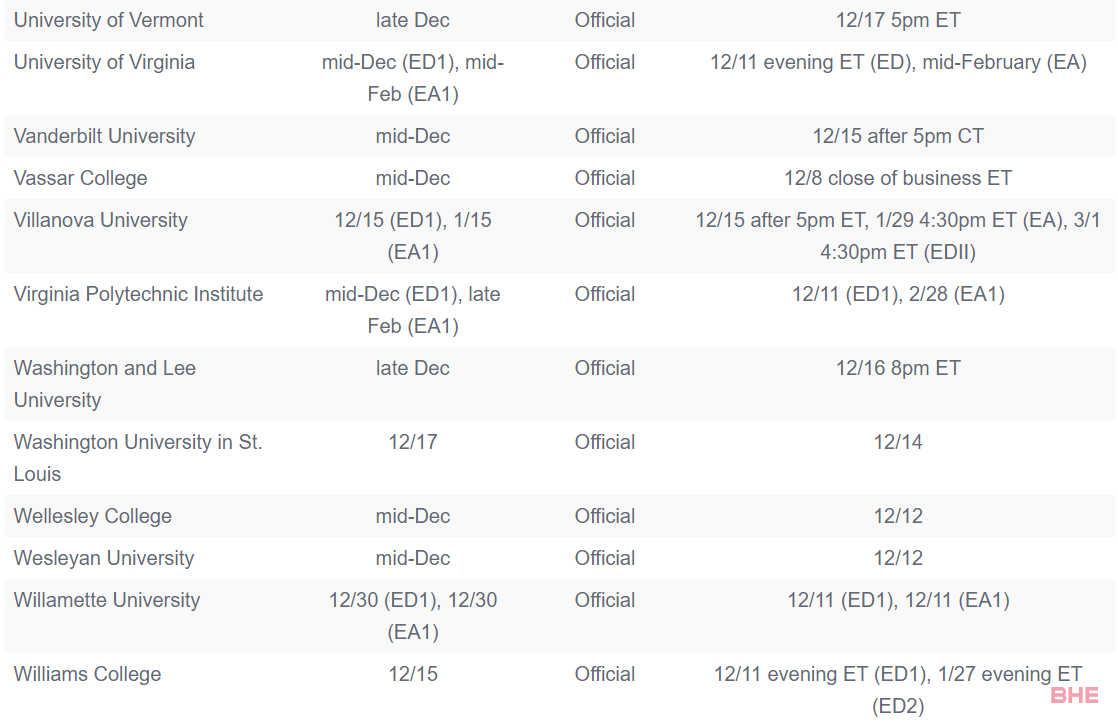The width and height of the screenshot is (1118, 723).
Task: Click the pink BHE watermark logo
Action: 1074,695
